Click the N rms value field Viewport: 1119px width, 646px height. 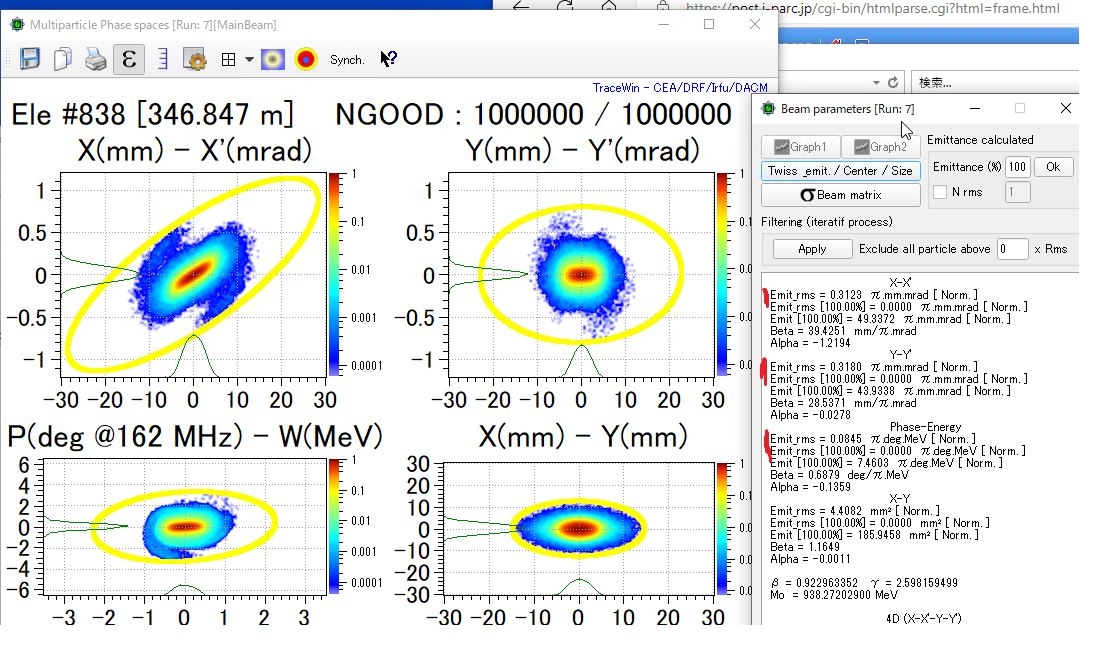(x=1018, y=192)
